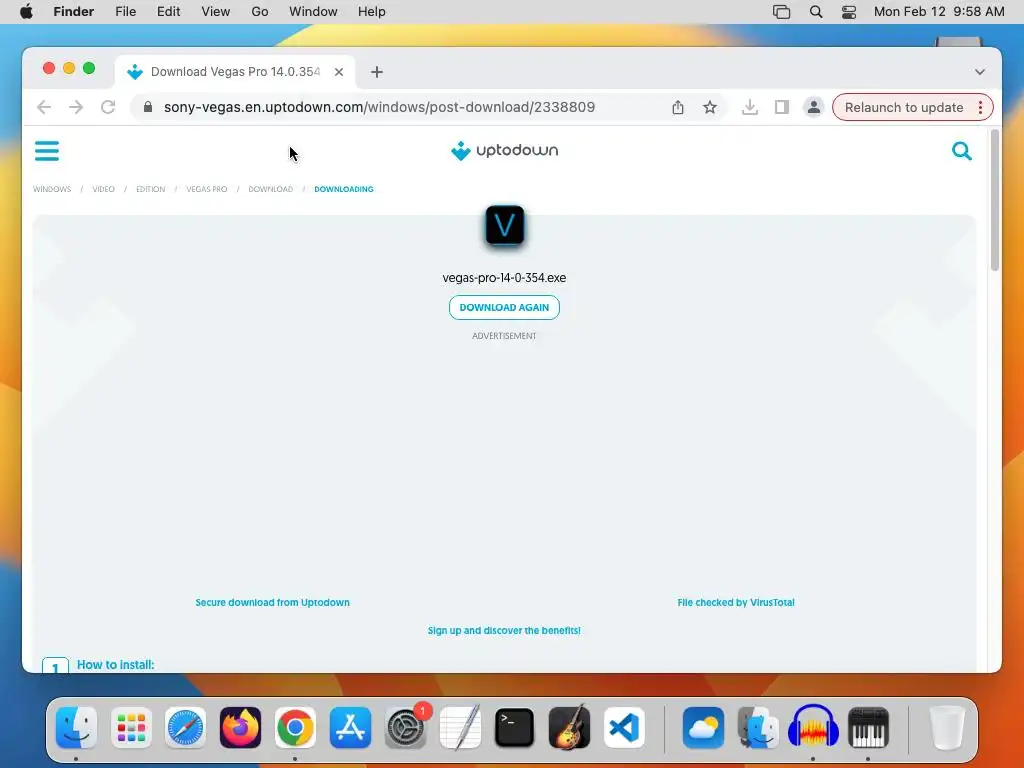Go to VIDEO breadcrumb

click(103, 189)
